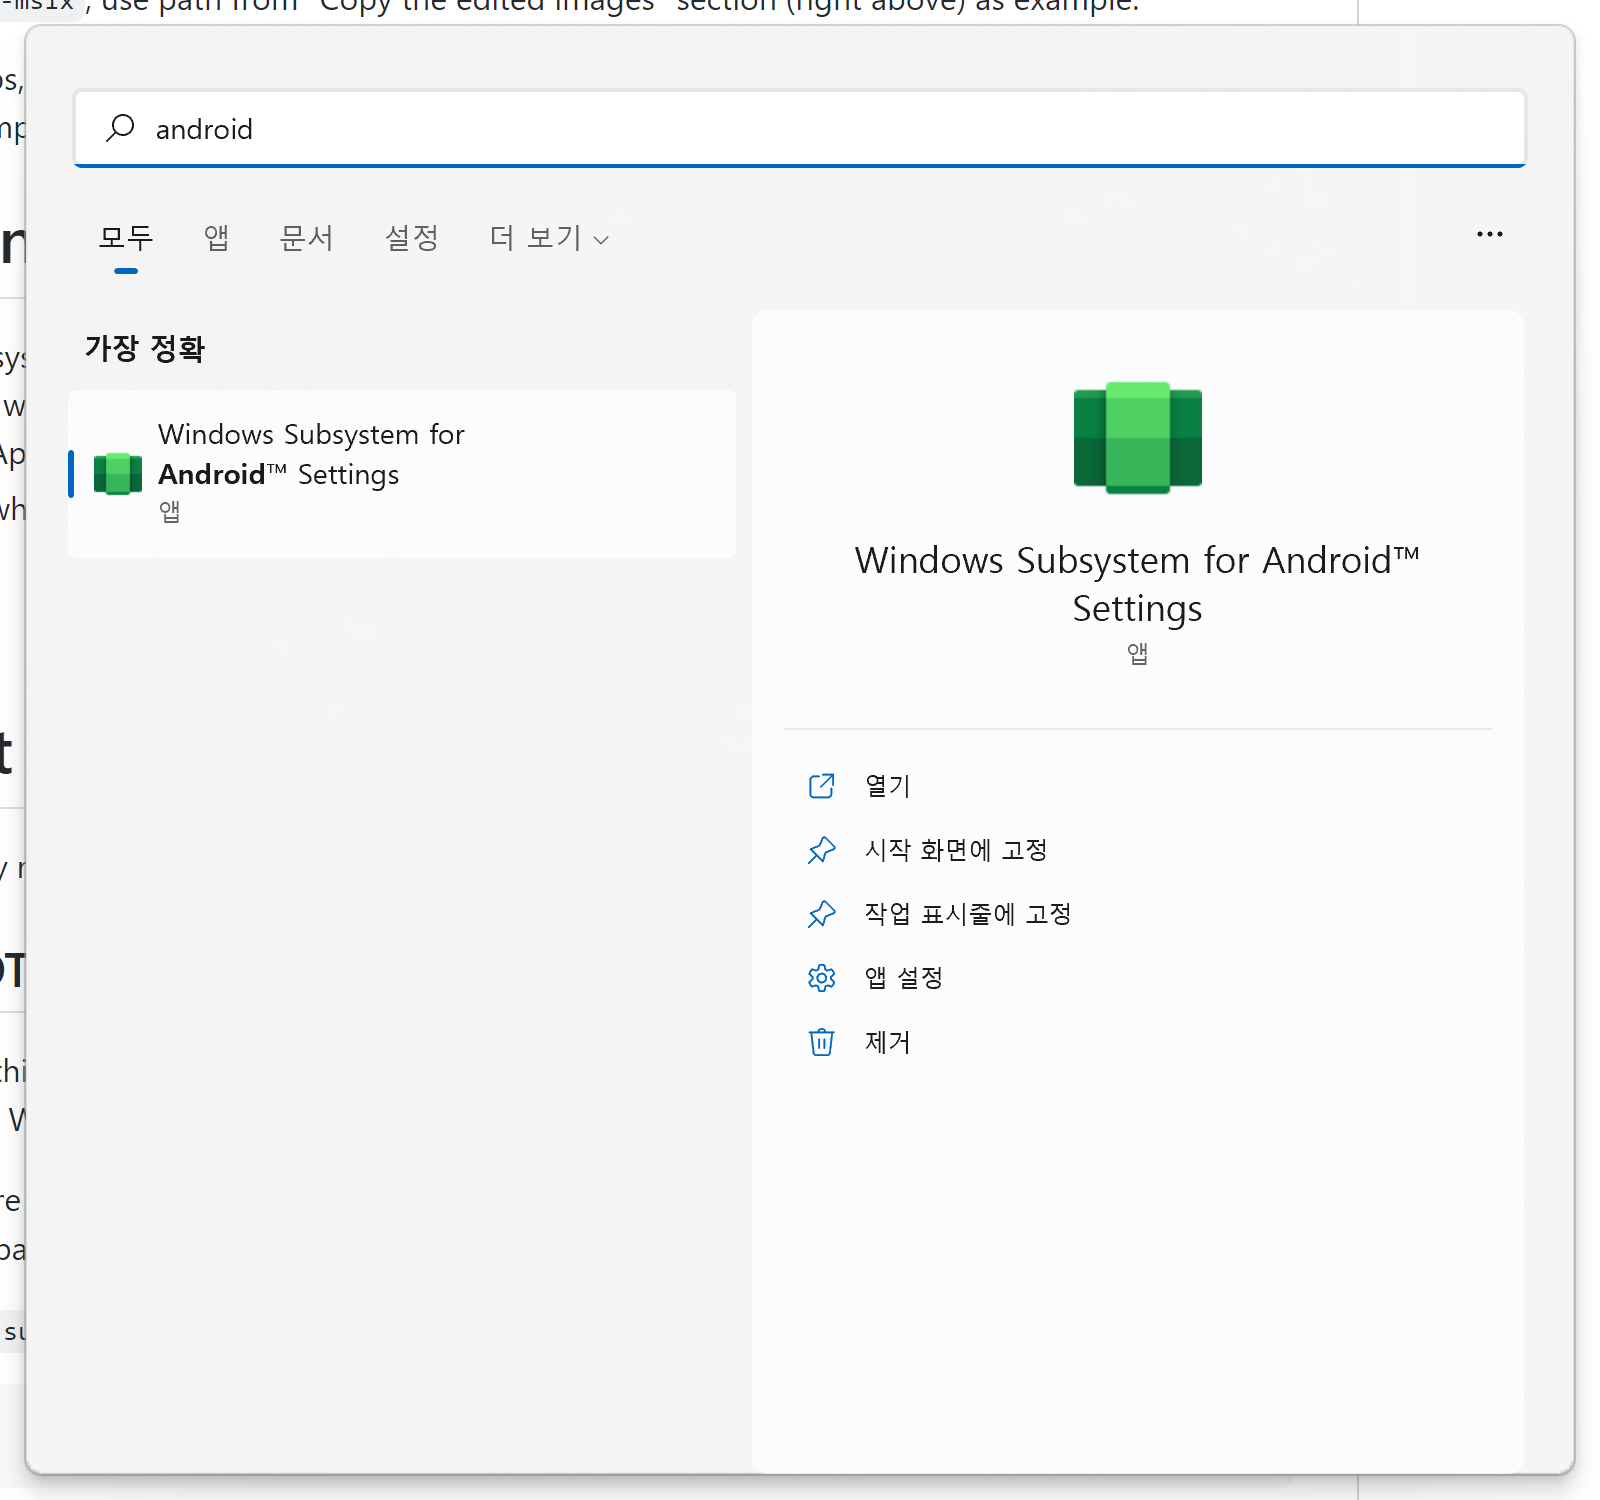Image resolution: width=1600 pixels, height=1500 pixels.
Task: Open the three-dot options menu
Action: (1489, 234)
